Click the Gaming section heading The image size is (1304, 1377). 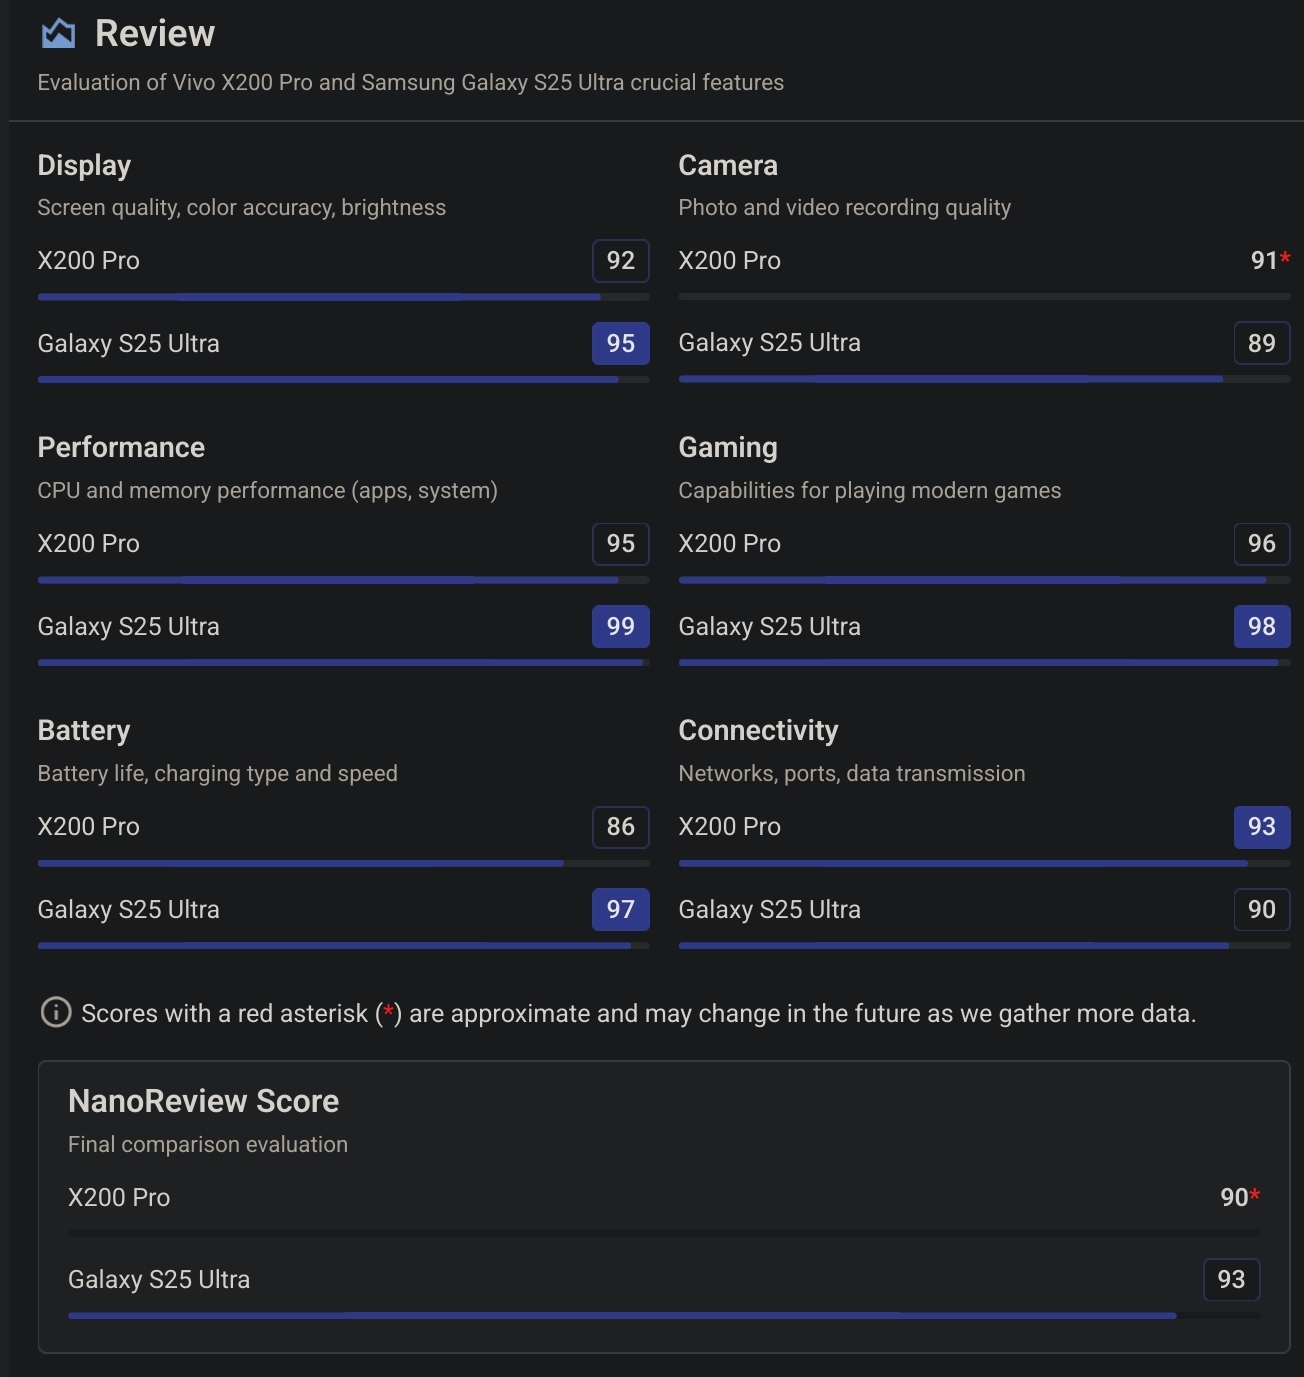coord(727,448)
